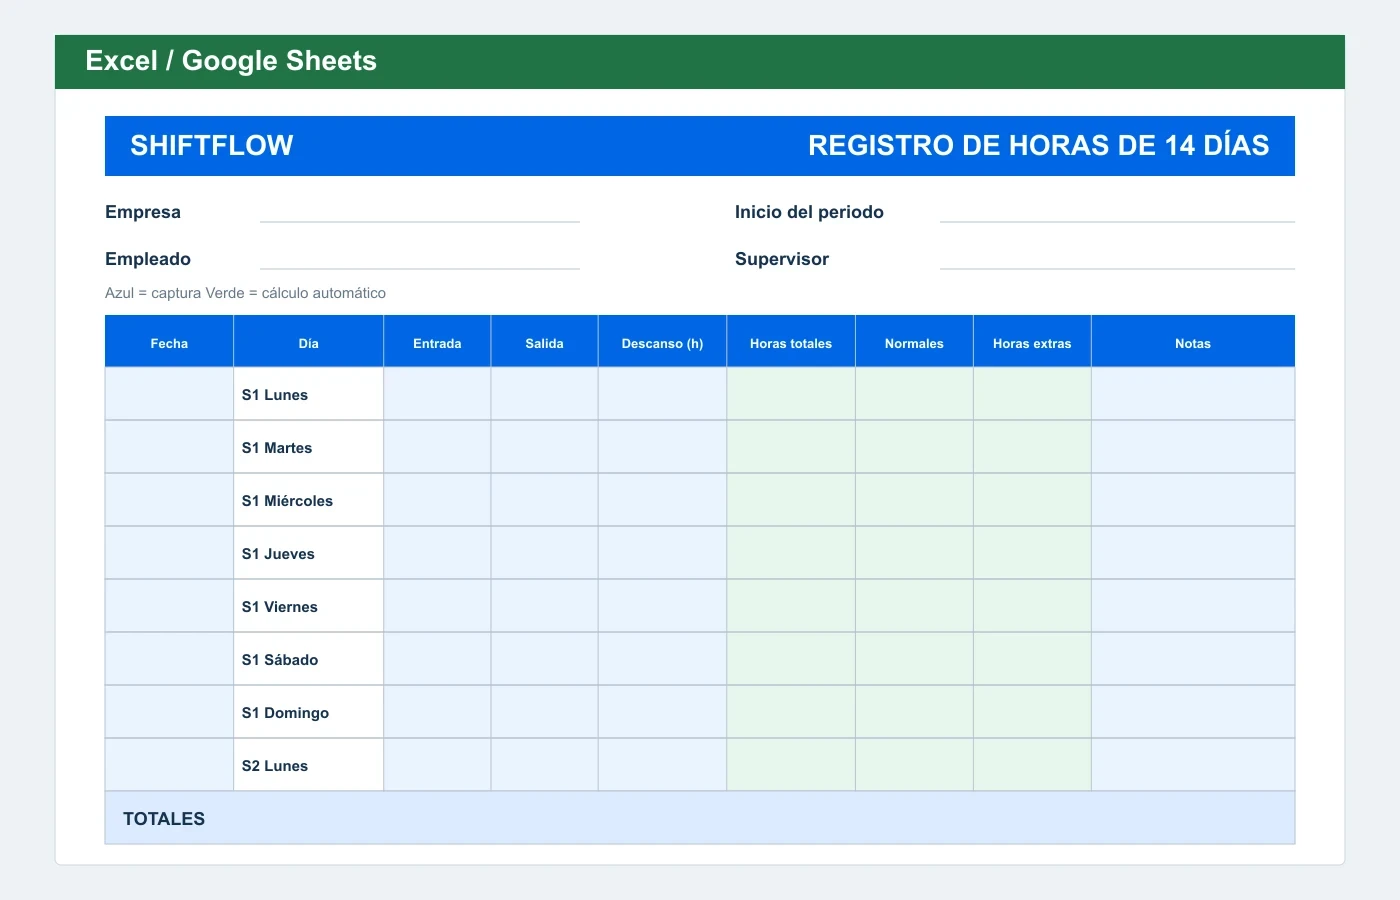1400x900 pixels.
Task: Select Horas totales cell in S1 Lunes row
Action: pyautogui.click(x=791, y=394)
